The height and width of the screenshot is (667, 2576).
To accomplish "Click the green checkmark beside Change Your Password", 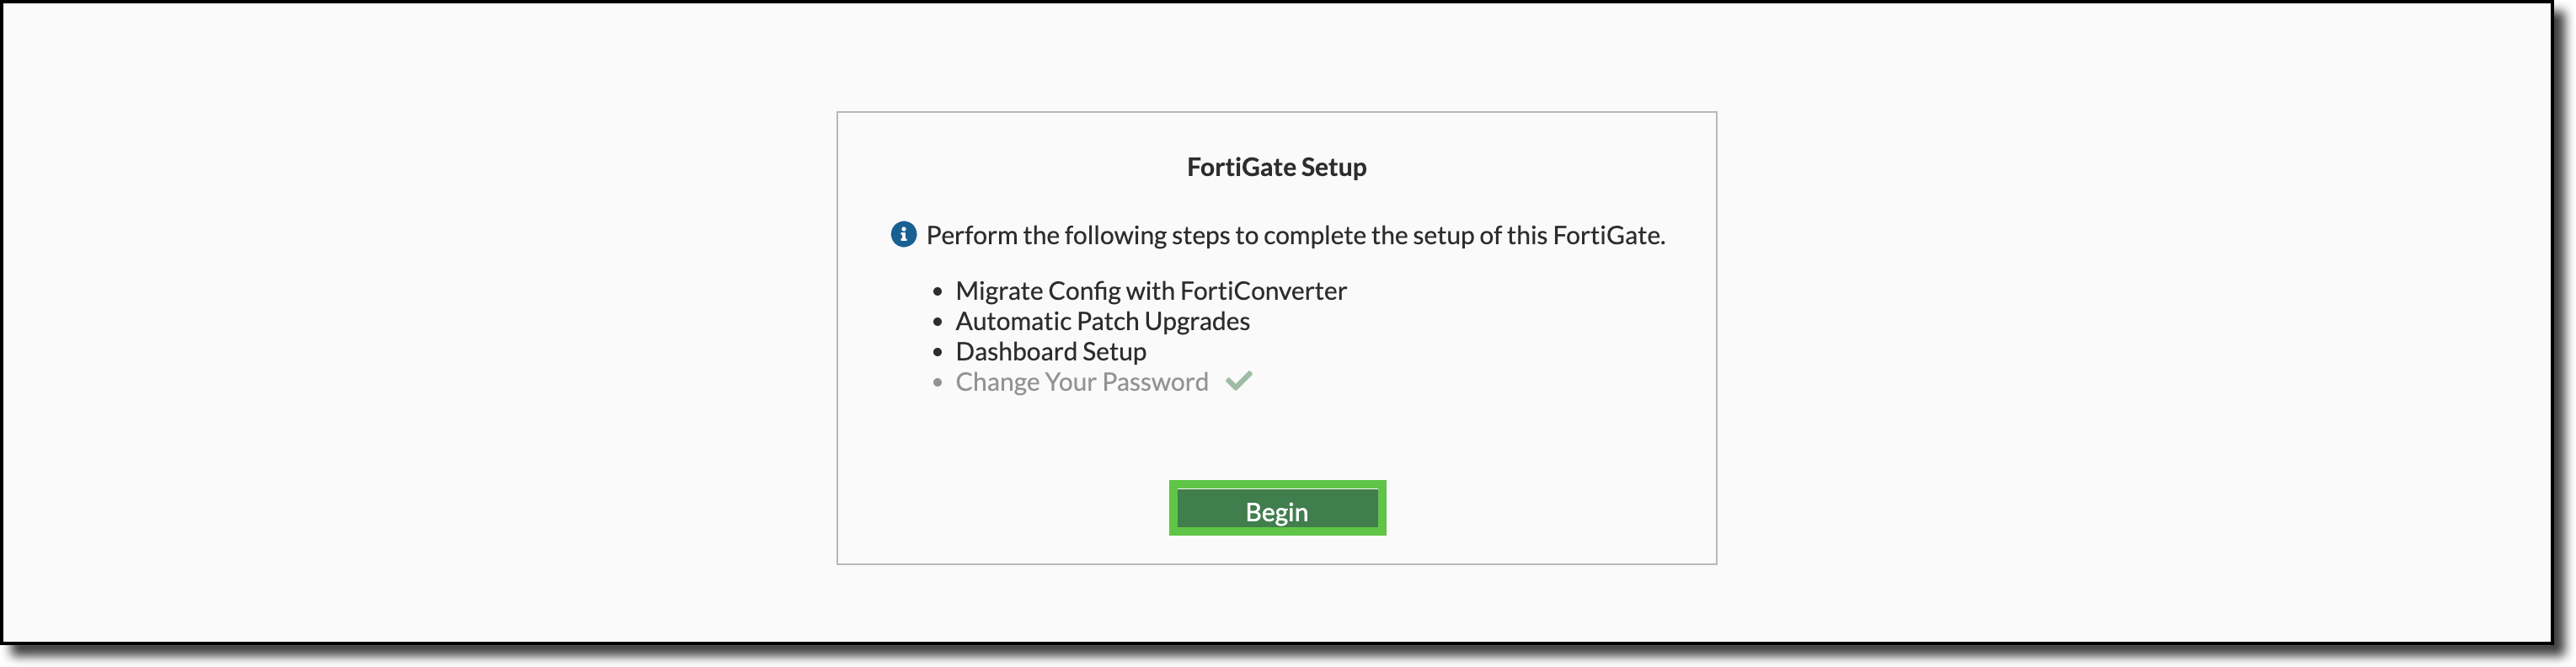I will click(x=1240, y=381).
